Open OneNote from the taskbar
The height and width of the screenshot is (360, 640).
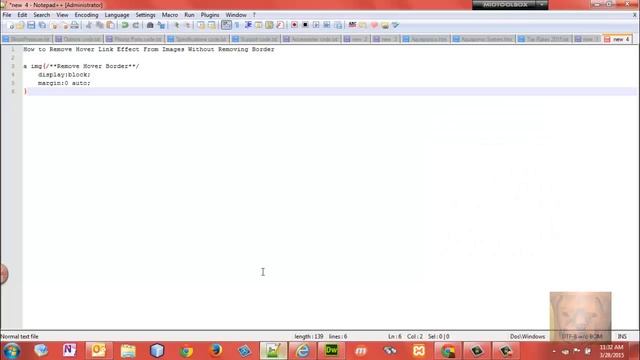(70, 351)
